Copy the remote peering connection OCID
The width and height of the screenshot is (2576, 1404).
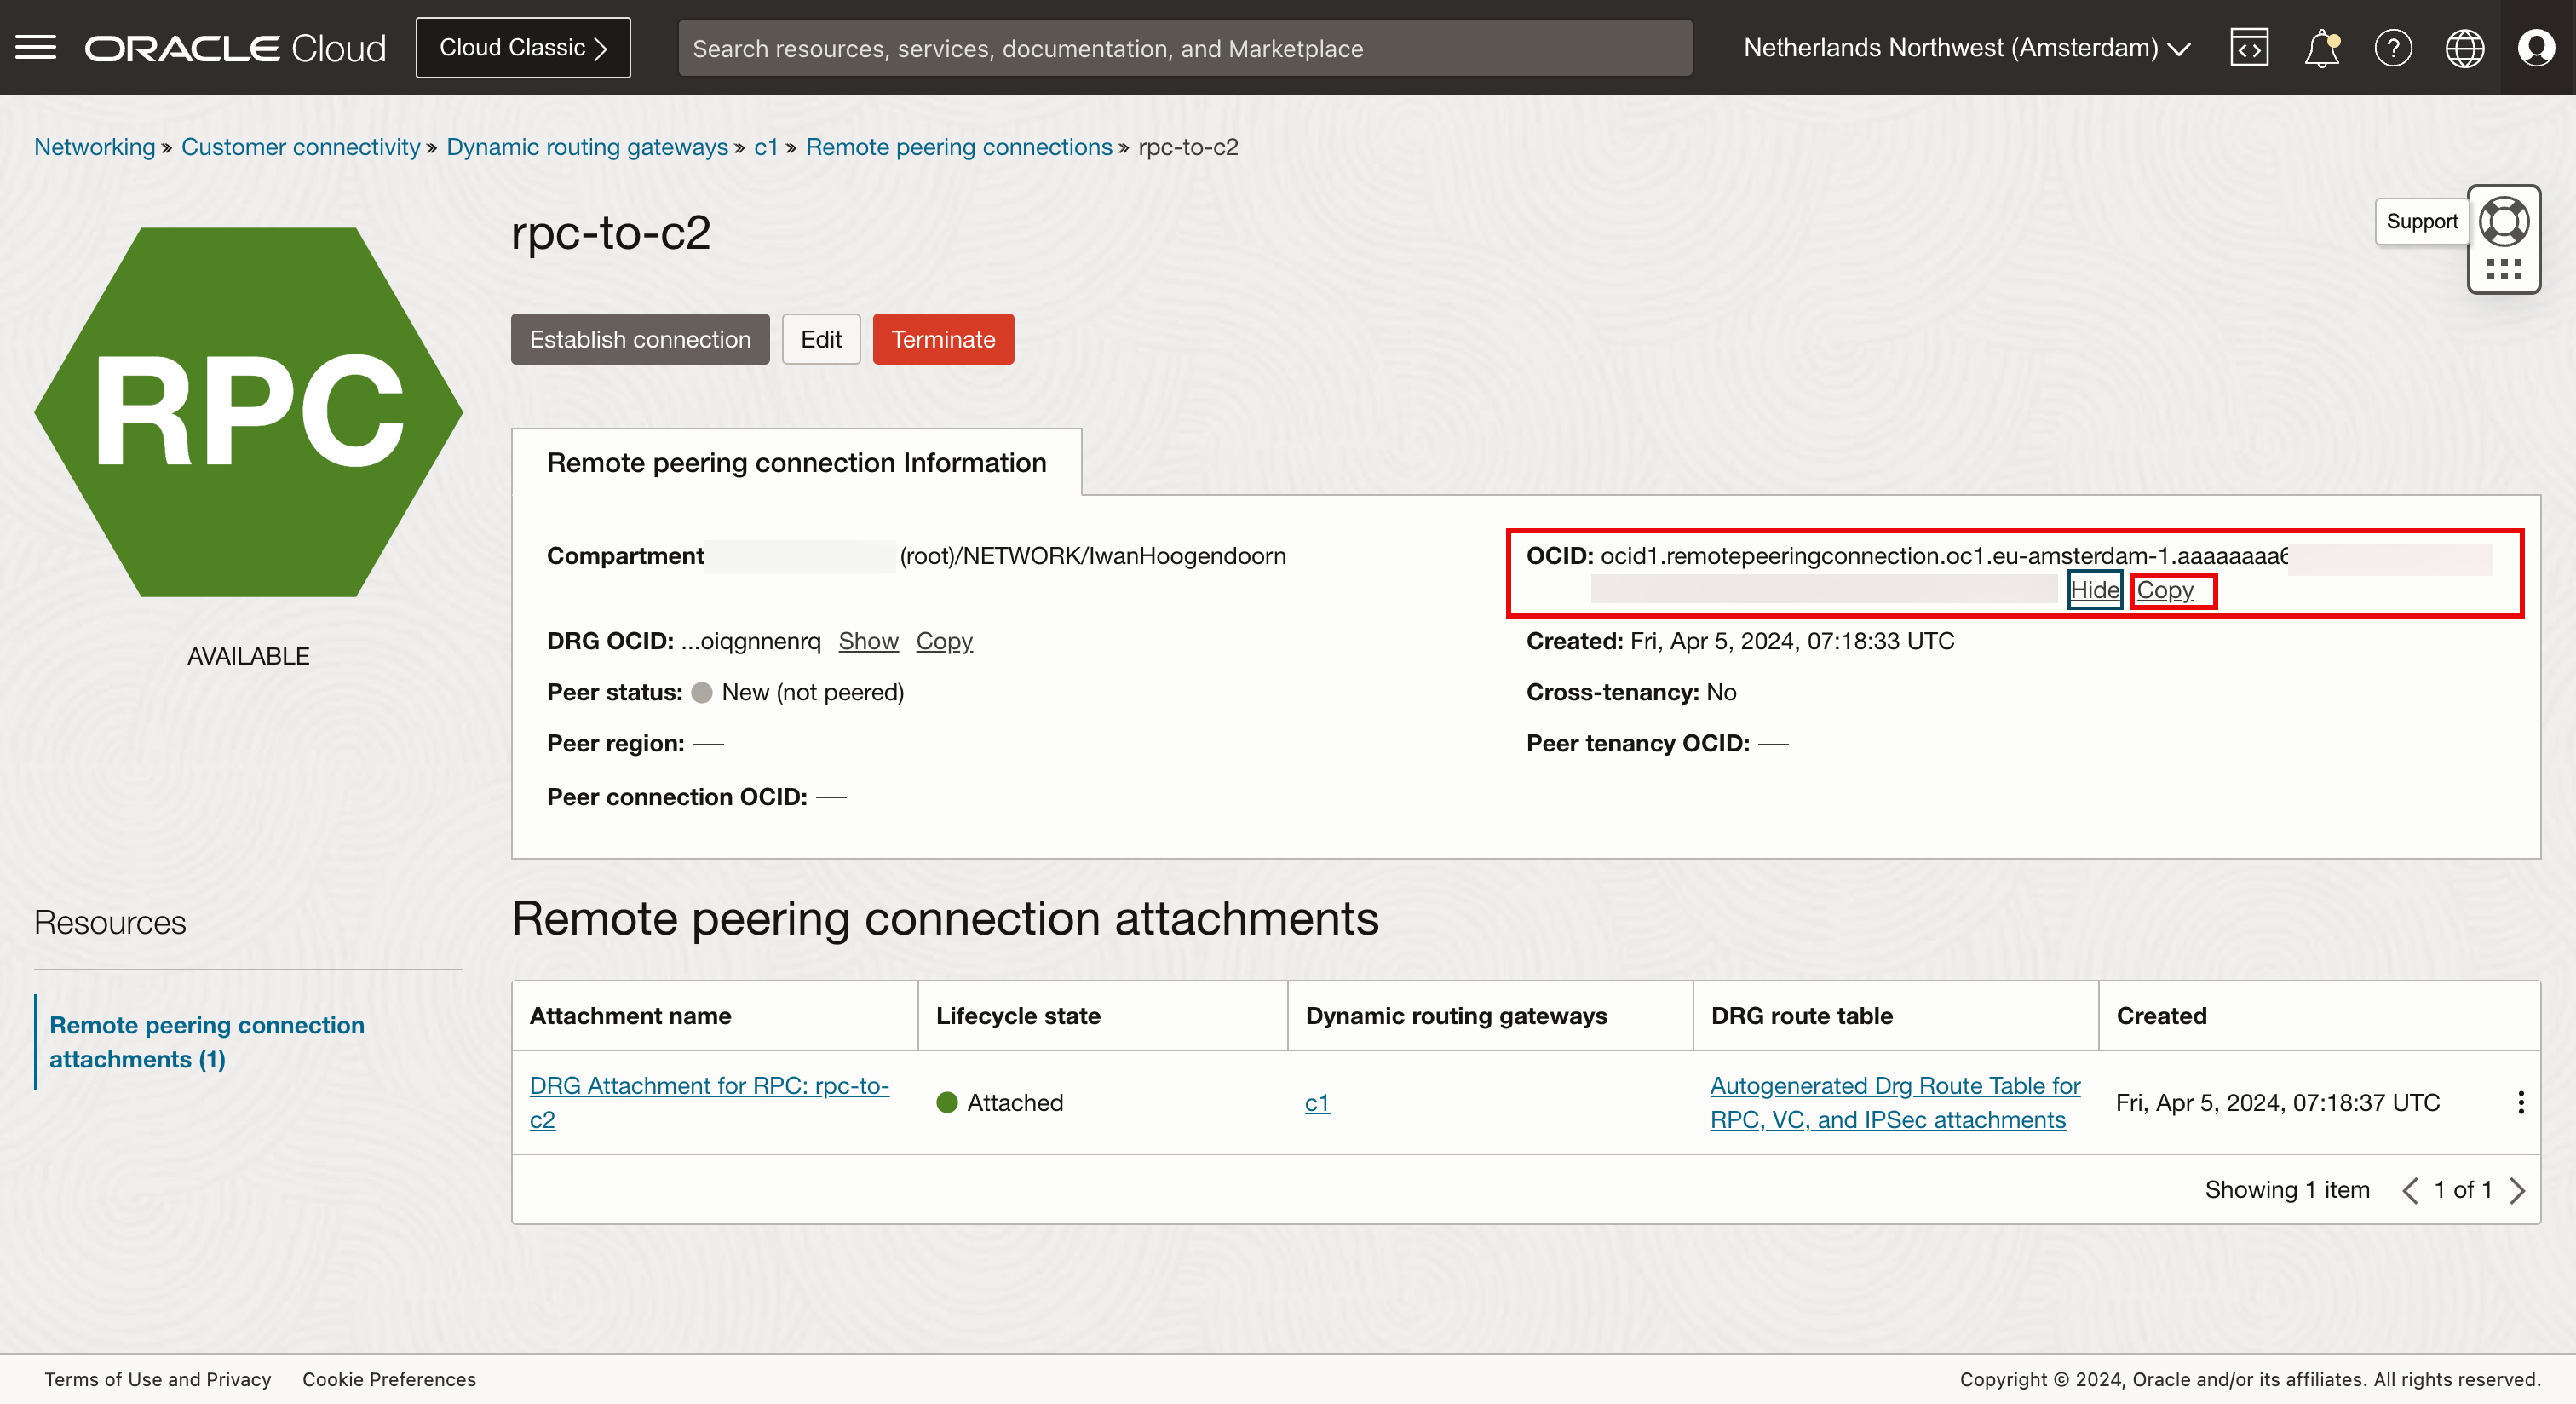tap(2165, 590)
